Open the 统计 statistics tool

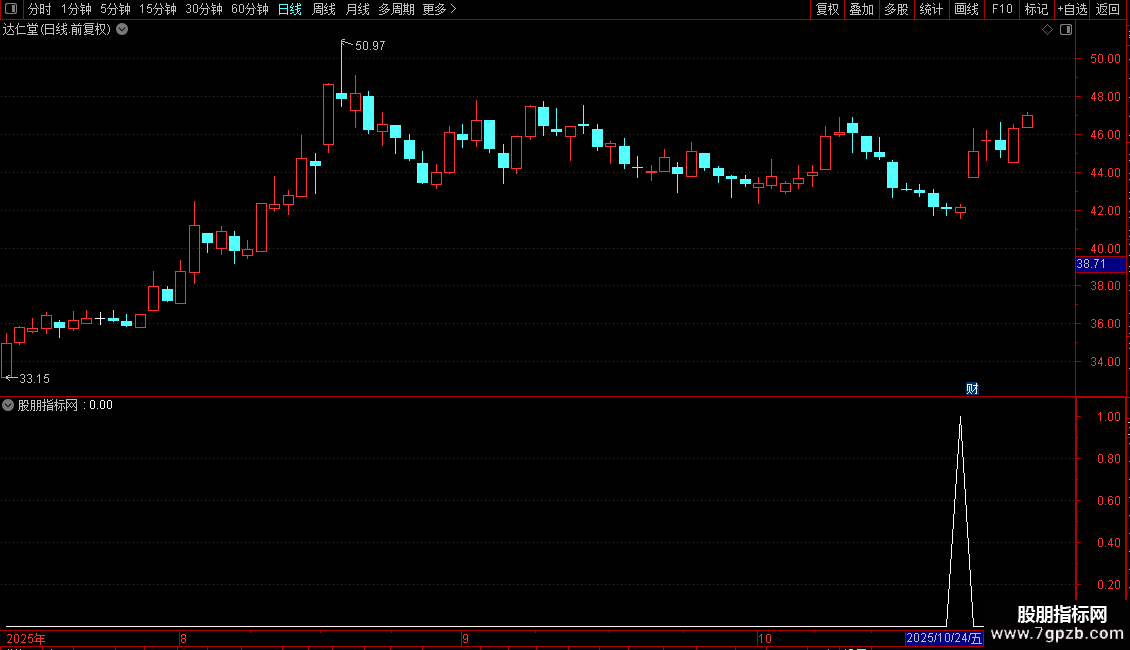tap(930, 9)
